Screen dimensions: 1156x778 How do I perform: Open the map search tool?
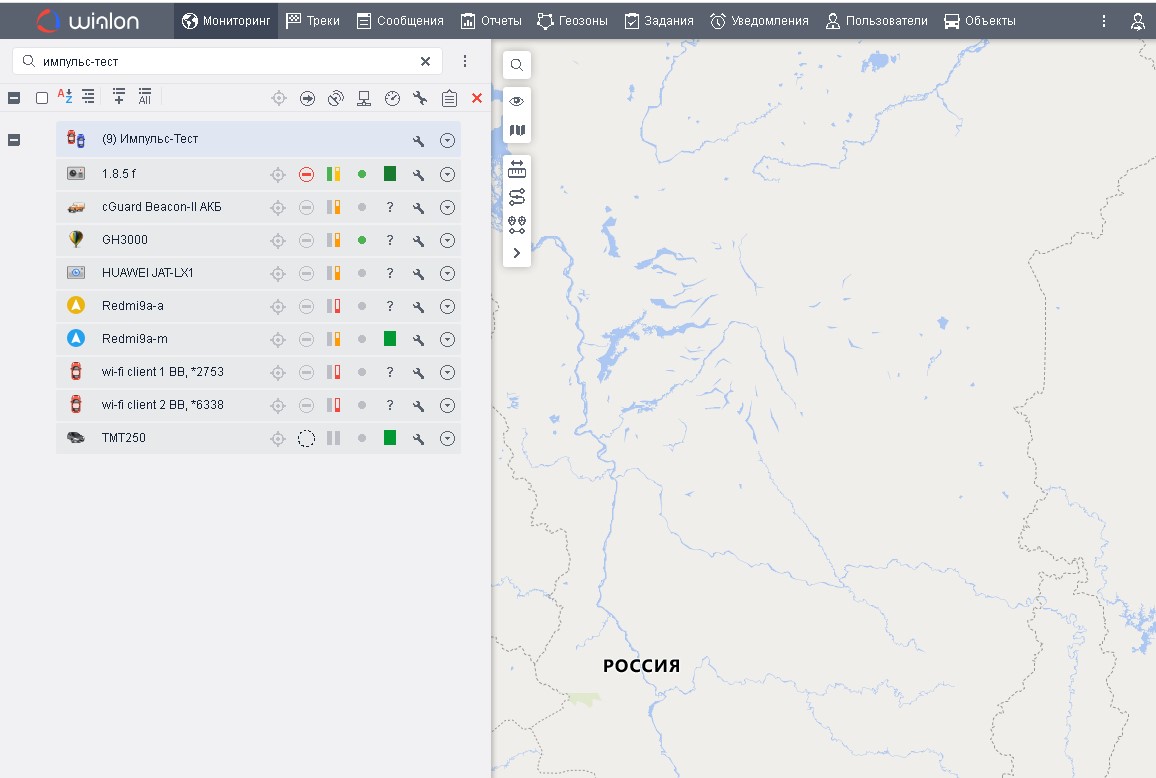[517, 65]
